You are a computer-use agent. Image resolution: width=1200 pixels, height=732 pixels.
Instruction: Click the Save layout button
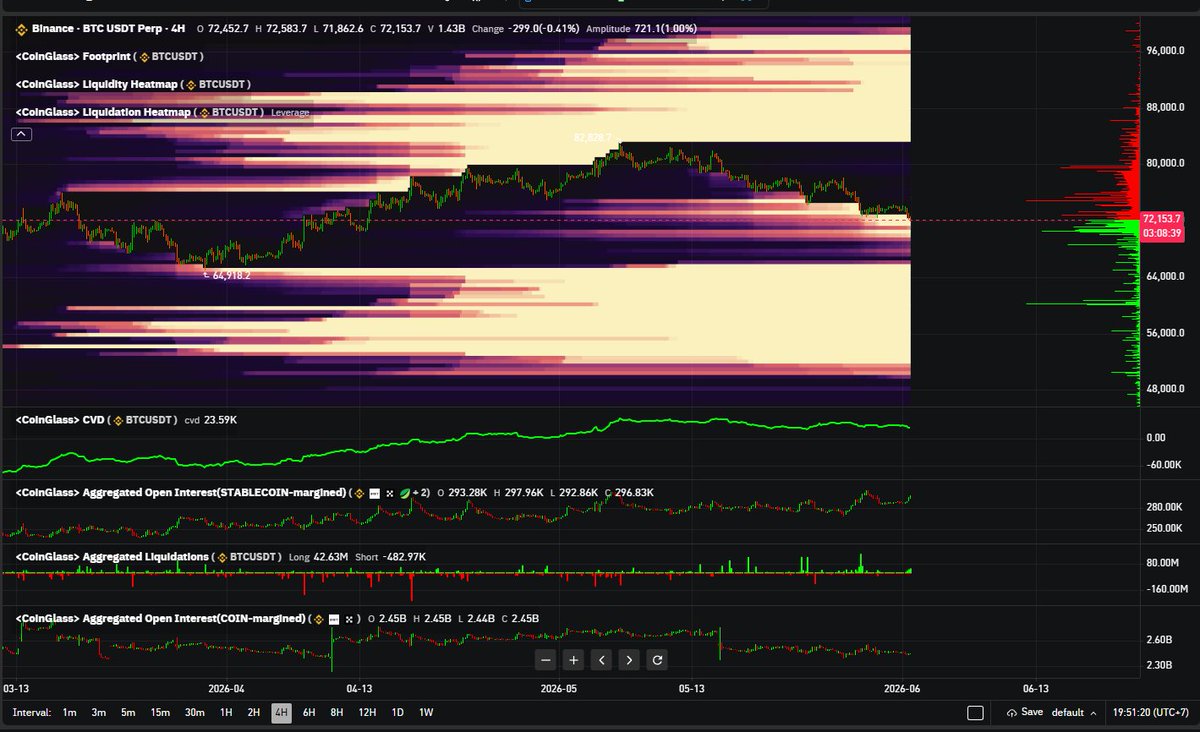(x=1024, y=712)
